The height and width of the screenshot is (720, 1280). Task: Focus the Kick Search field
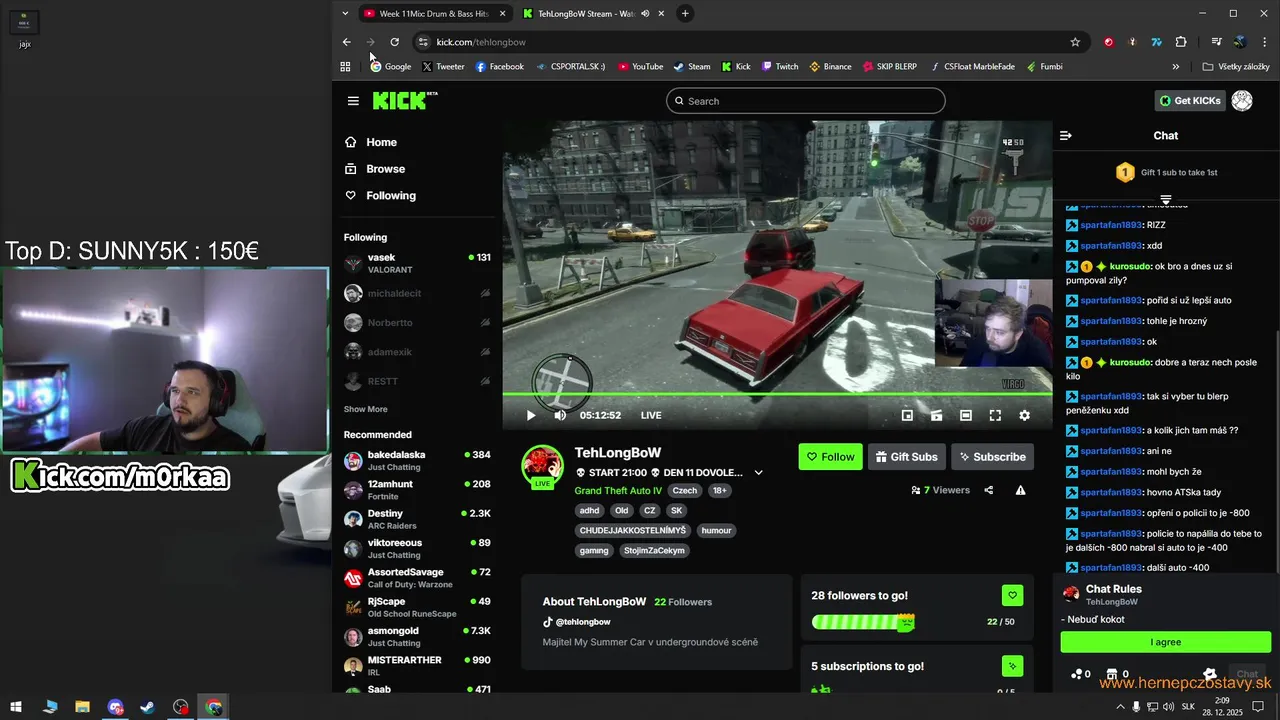(x=806, y=101)
